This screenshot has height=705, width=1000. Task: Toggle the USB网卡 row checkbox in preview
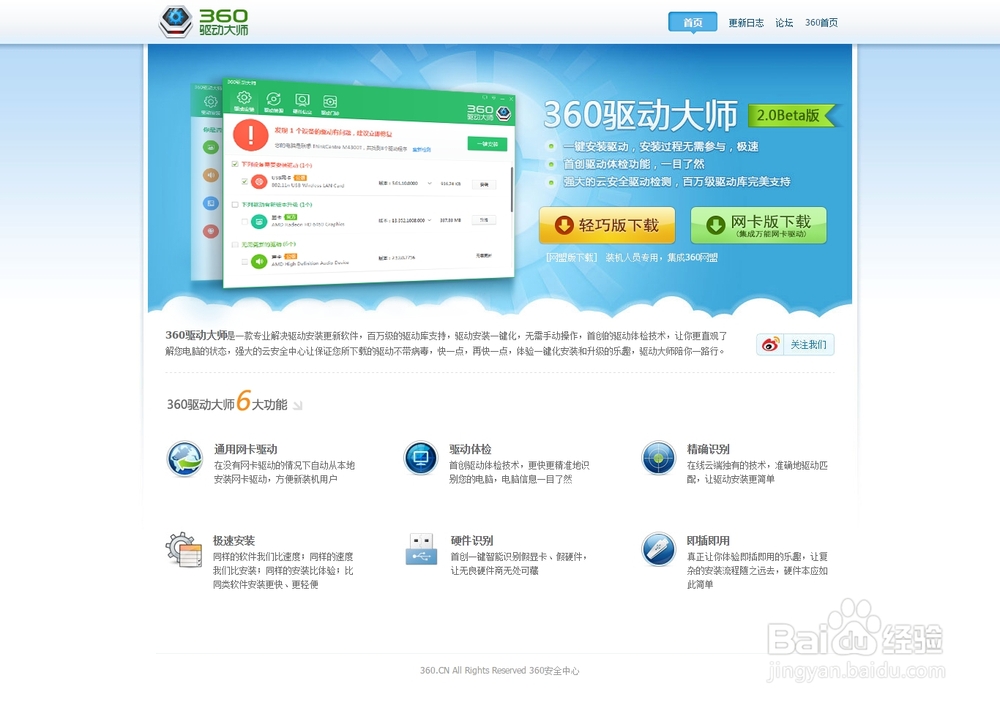244,181
